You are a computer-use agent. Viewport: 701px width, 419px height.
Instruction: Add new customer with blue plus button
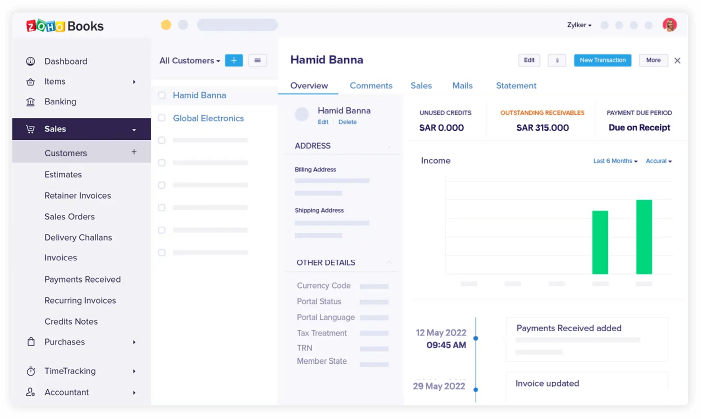pyautogui.click(x=234, y=60)
